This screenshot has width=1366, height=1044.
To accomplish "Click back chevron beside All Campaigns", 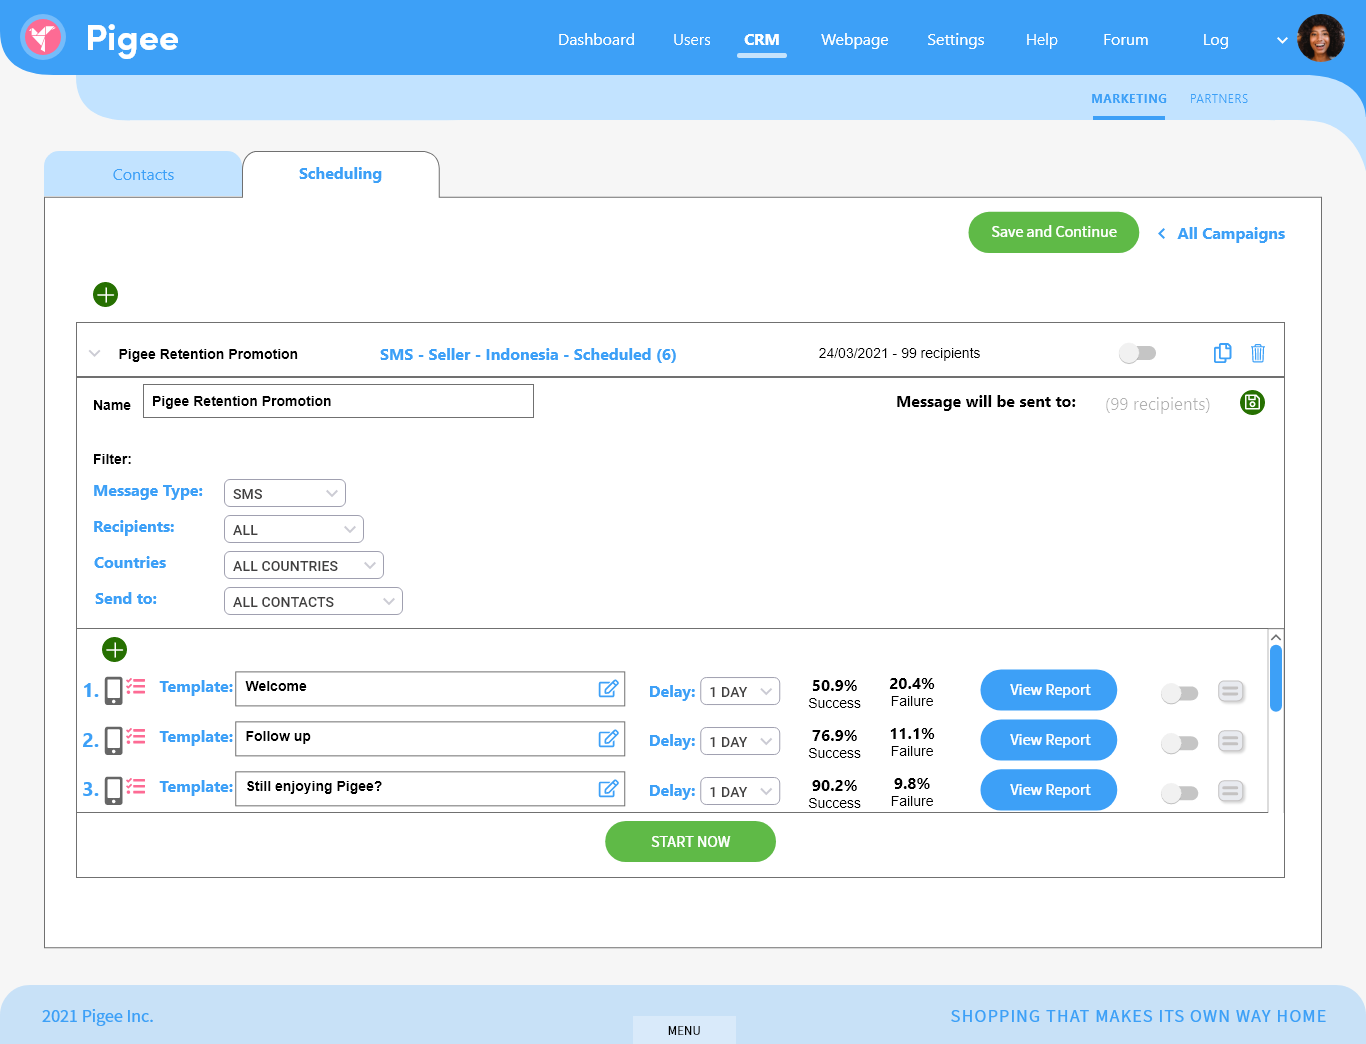I will point(1161,233).
